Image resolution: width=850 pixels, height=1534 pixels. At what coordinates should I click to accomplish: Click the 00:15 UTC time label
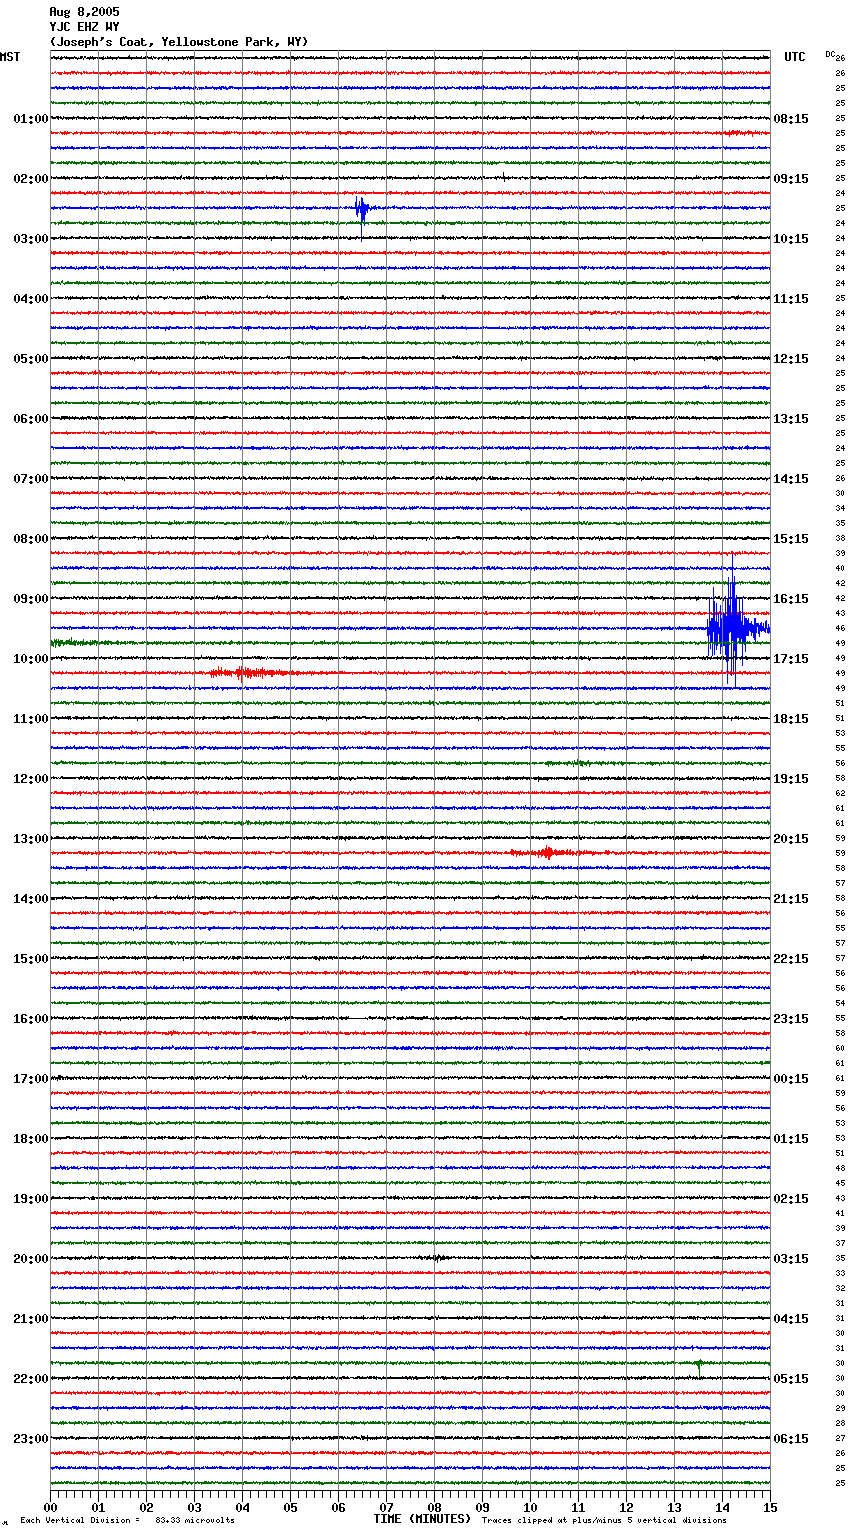click(x=791, y=1079)
